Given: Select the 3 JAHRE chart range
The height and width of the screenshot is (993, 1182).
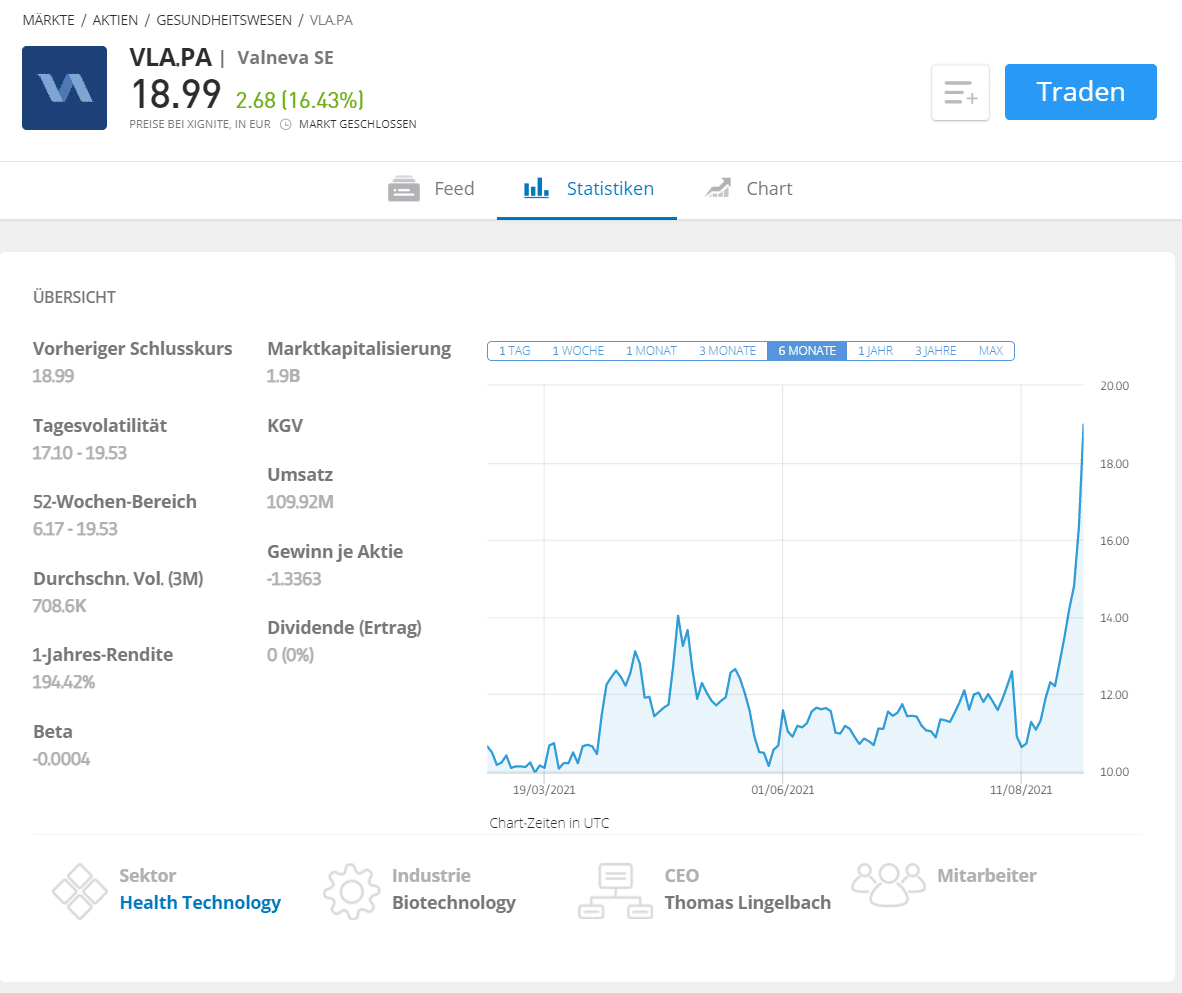Looking at the screenshot, I should coord(935,351).
